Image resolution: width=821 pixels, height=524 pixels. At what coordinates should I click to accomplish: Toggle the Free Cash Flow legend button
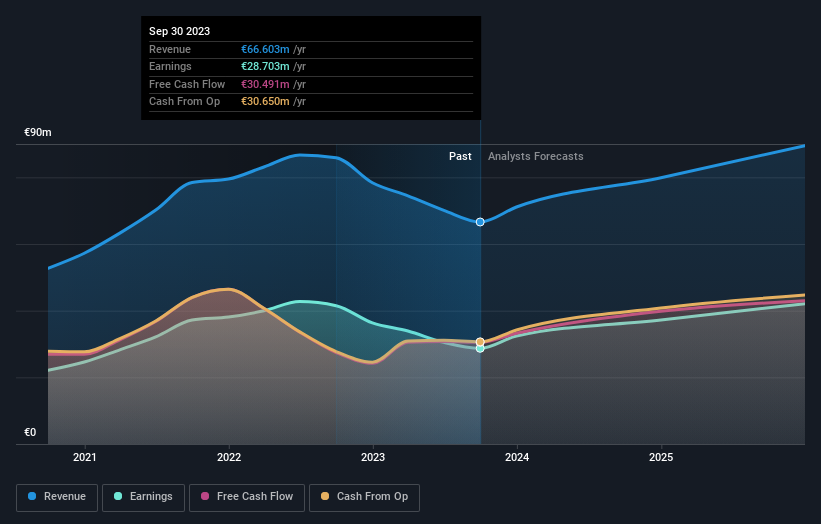click(x=247, y=497)
